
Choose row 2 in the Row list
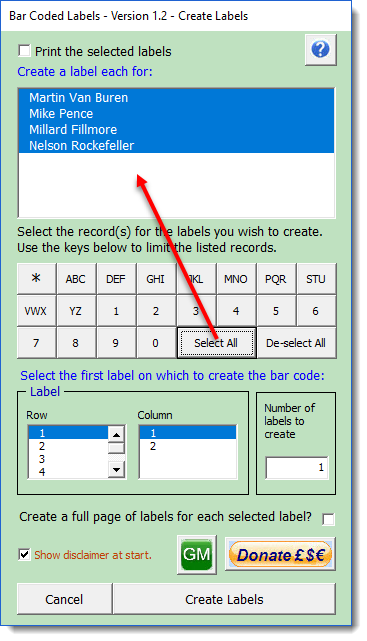point(68,446)
